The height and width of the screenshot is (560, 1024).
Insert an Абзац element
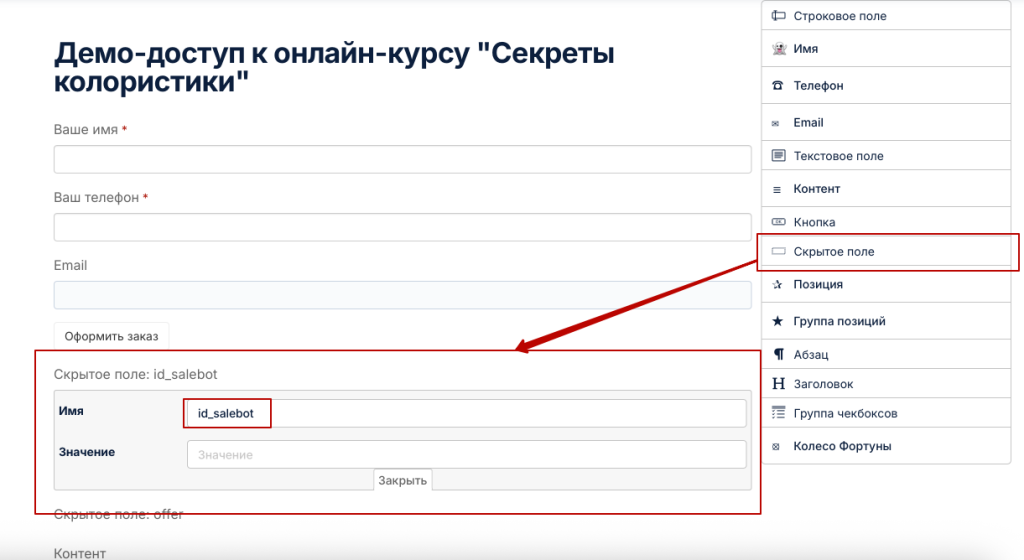pyautogui.click(x=886, y=354)
